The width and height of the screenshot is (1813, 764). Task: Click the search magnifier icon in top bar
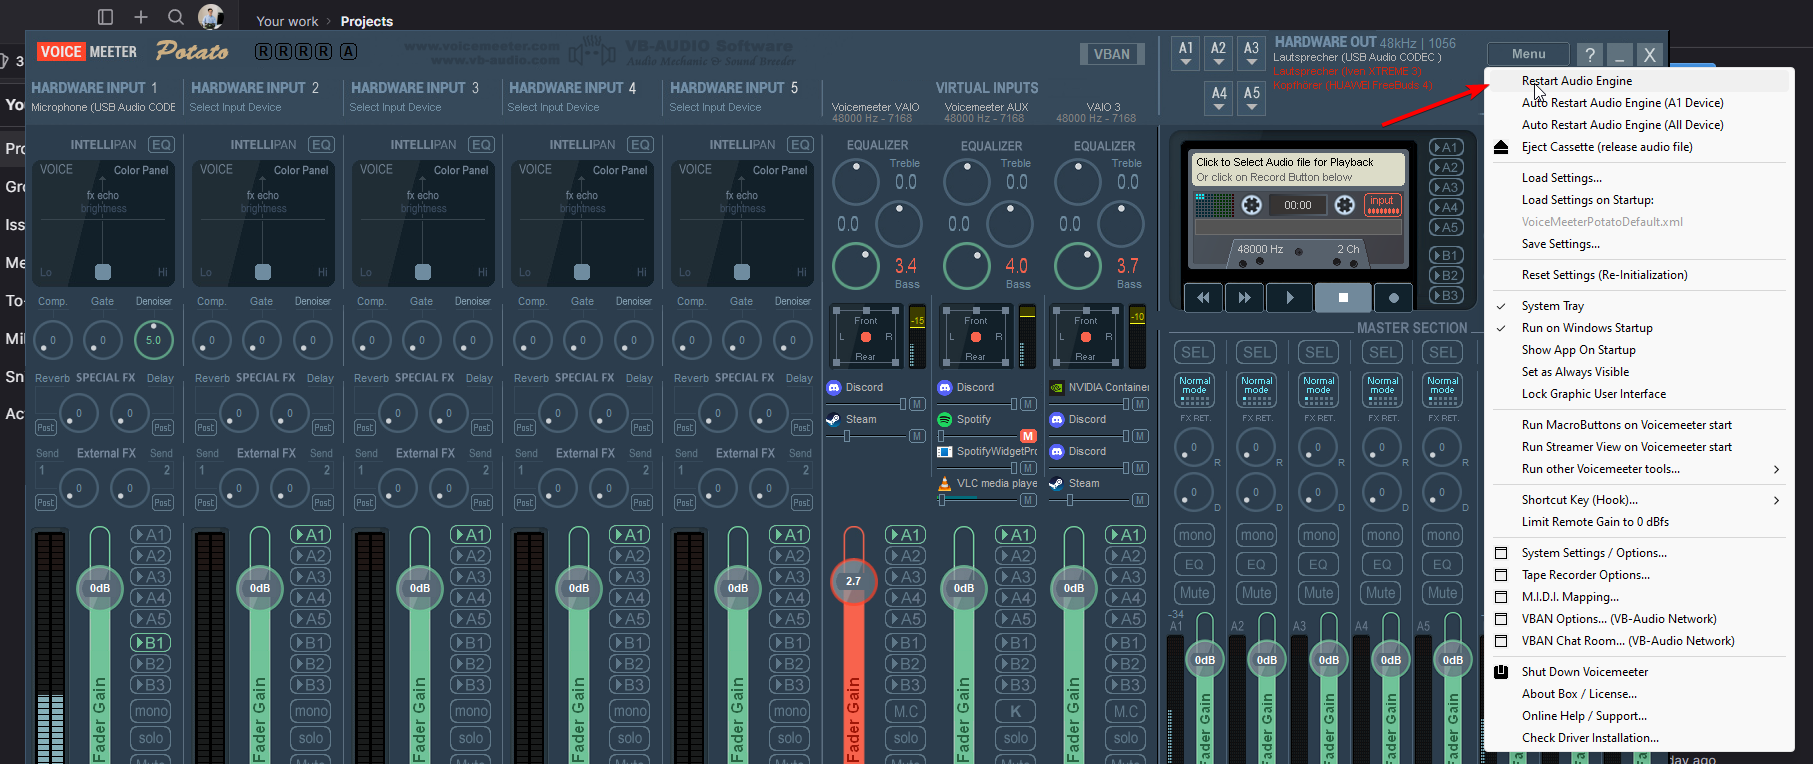tap(176, 17)
